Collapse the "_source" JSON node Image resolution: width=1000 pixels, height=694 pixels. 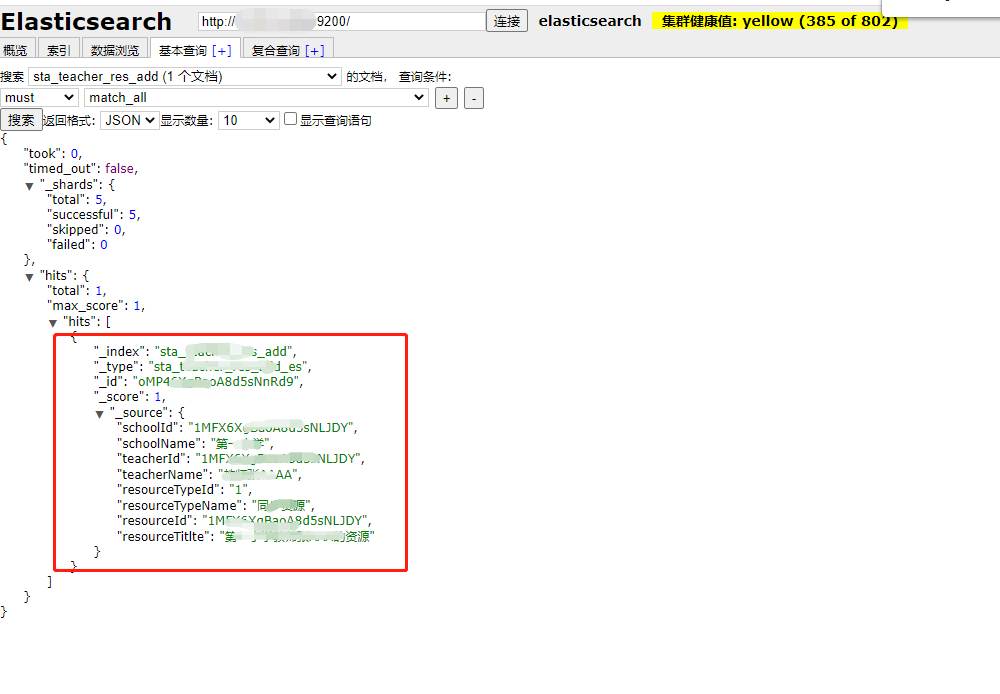point(99,414)
